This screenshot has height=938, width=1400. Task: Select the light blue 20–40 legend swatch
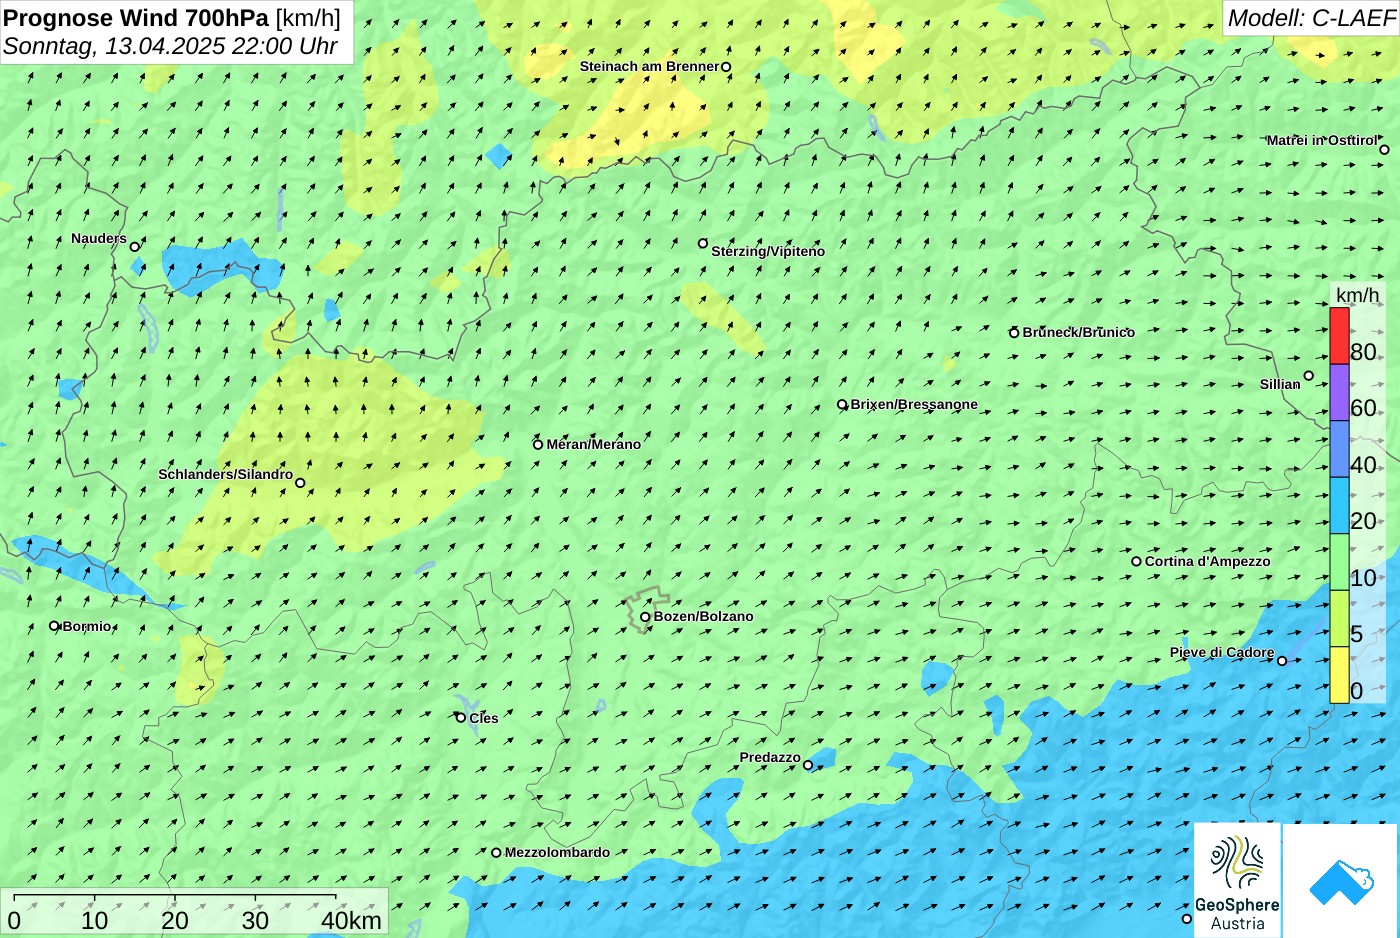[x=1339, y=505]
